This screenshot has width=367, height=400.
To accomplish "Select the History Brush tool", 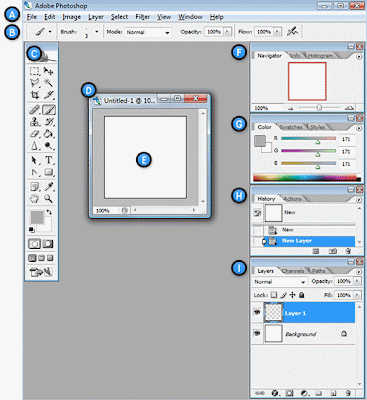I will pos(49,122).
